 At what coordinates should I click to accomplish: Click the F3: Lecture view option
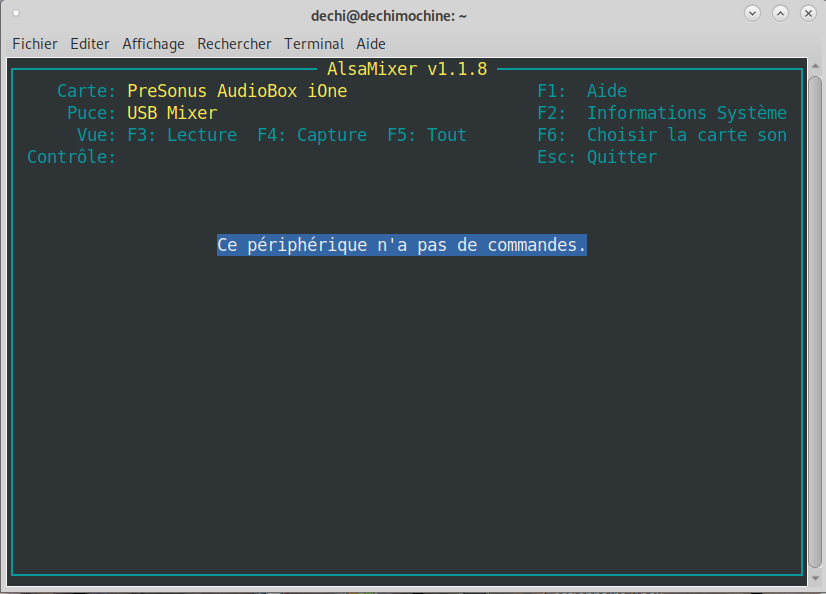(x=182, y=135)
